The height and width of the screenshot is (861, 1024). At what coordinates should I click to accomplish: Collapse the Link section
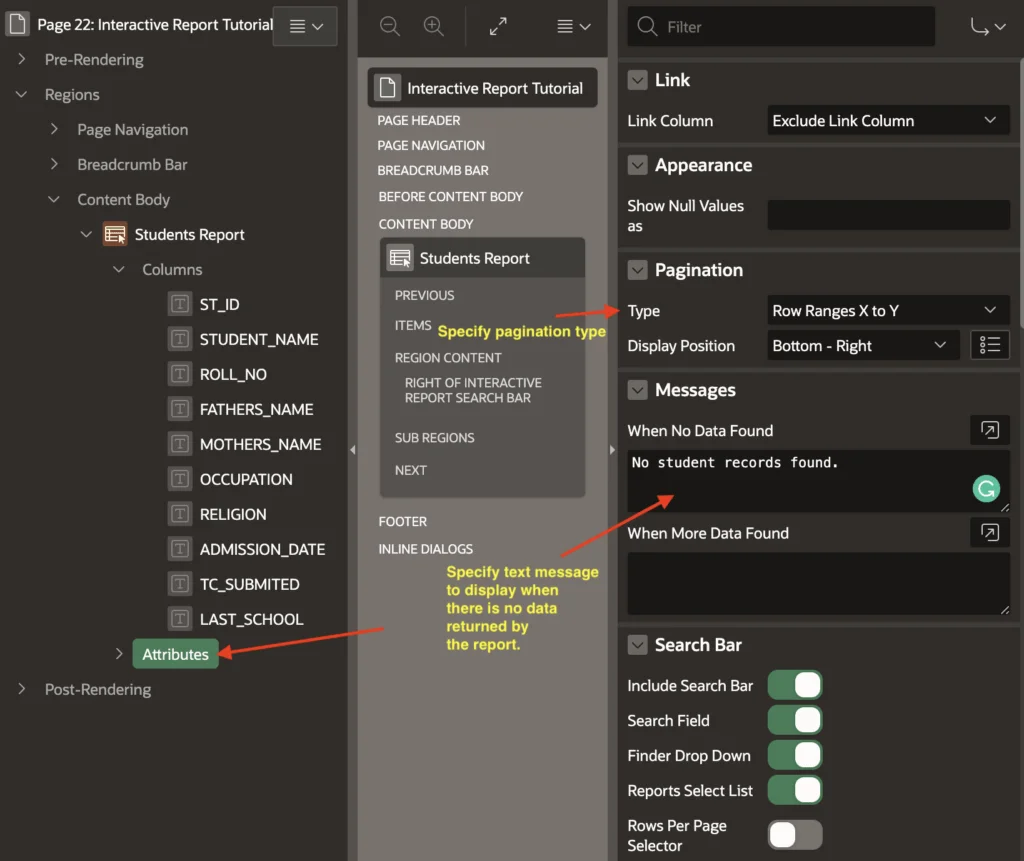637,80
